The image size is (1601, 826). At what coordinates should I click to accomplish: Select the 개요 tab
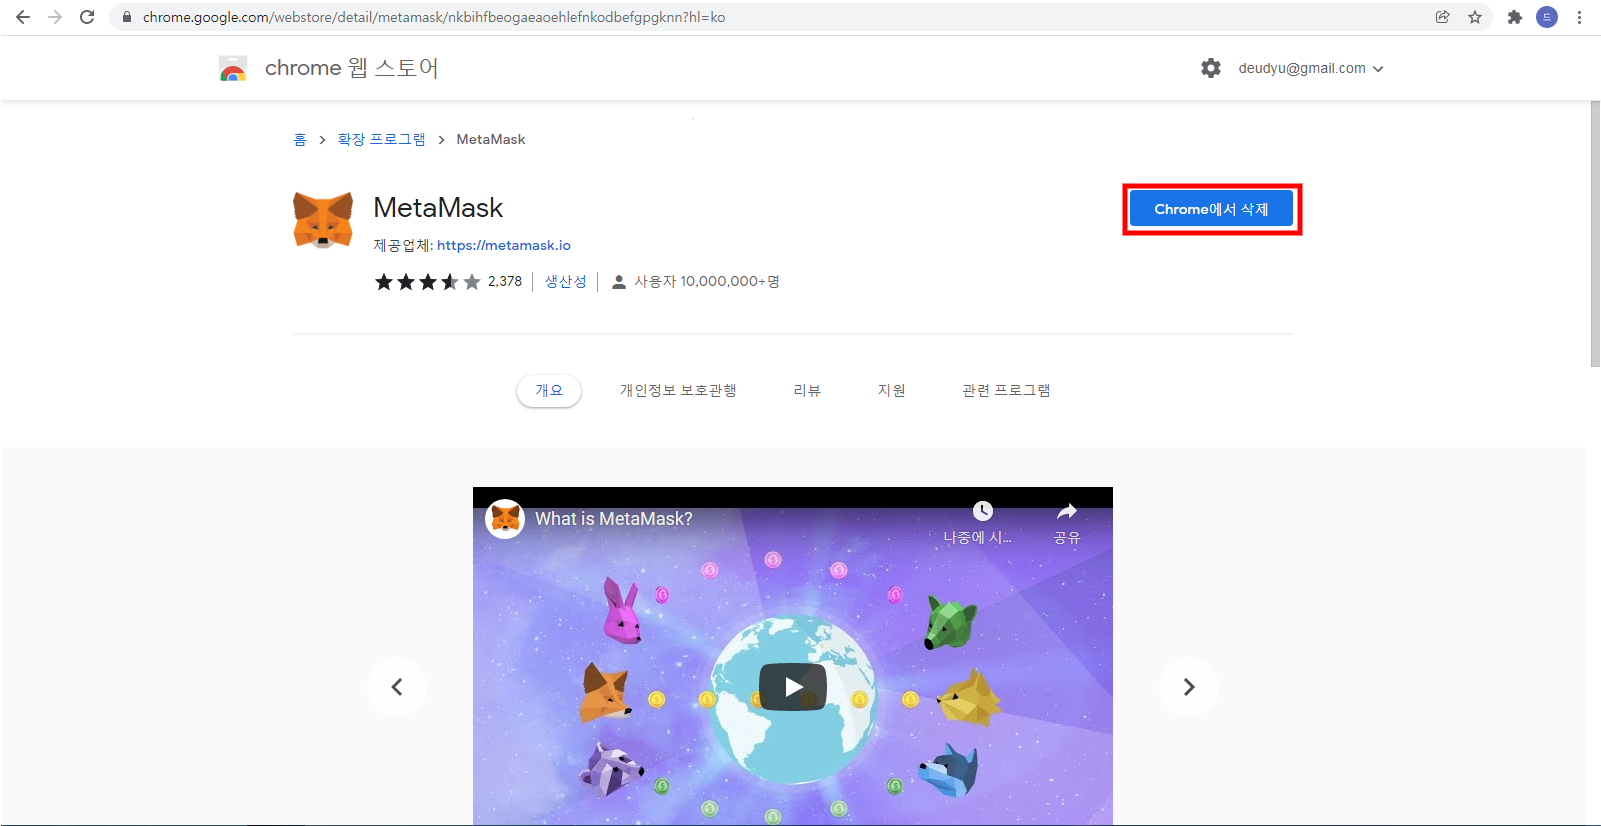(549, 390)
